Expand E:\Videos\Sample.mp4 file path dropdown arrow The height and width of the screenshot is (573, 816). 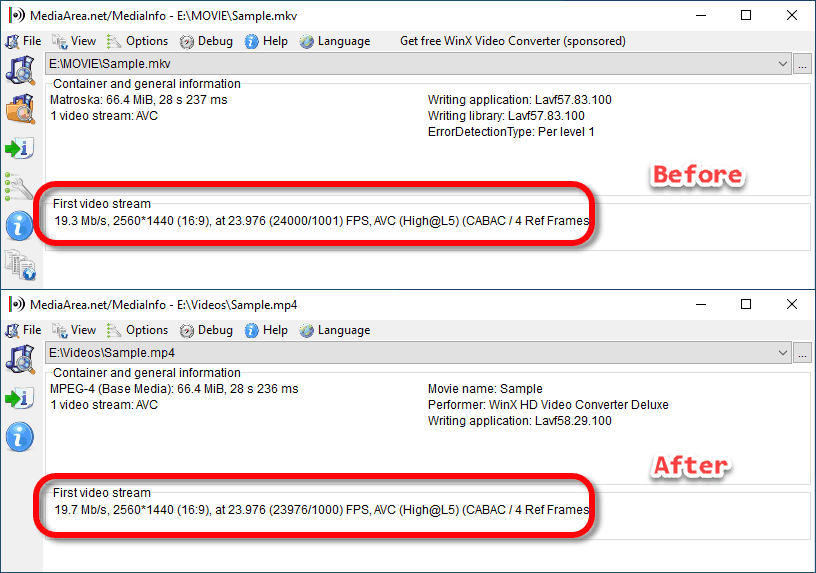pos(782,353)
